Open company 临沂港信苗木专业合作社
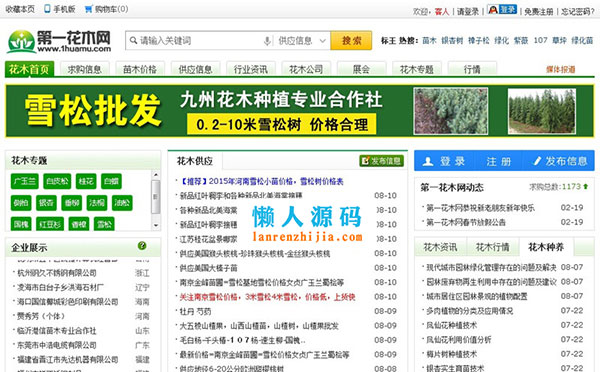 click(x=57, y=331)
